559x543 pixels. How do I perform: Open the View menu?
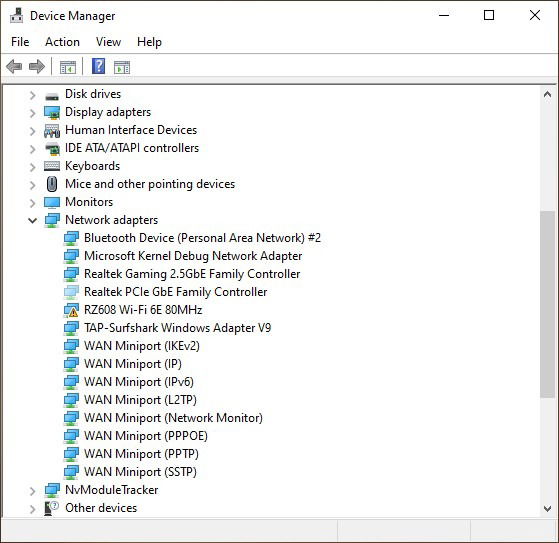click(x=108, y=42)
